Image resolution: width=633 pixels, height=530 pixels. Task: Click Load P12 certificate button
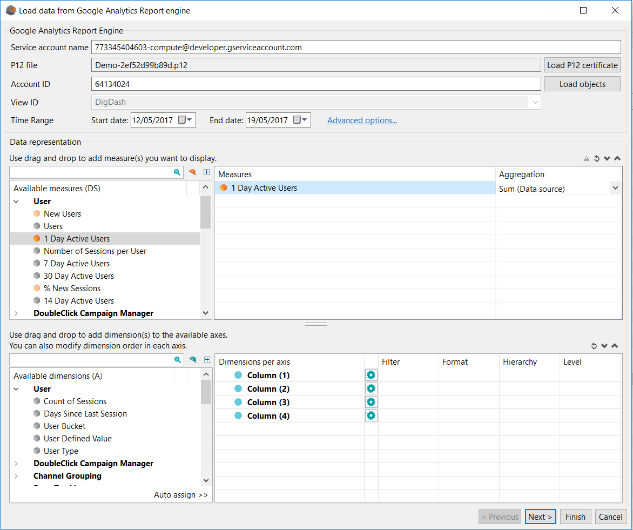tap(582, 65)
